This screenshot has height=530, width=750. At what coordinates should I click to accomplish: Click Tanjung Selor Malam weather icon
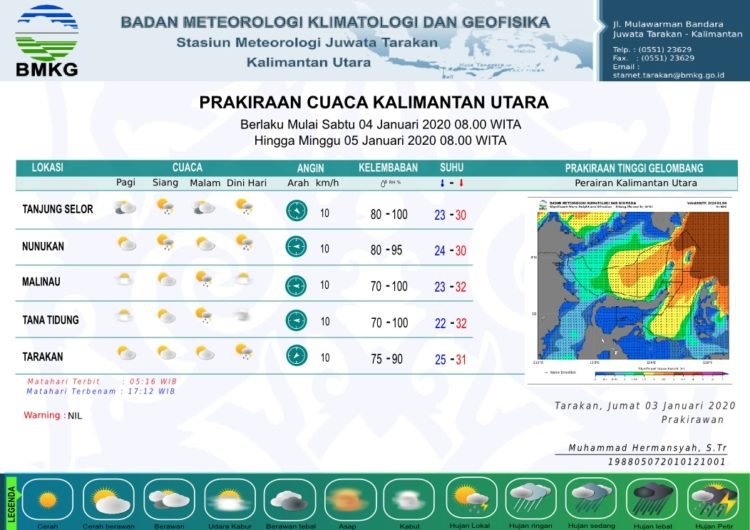[x=204, y=208]
